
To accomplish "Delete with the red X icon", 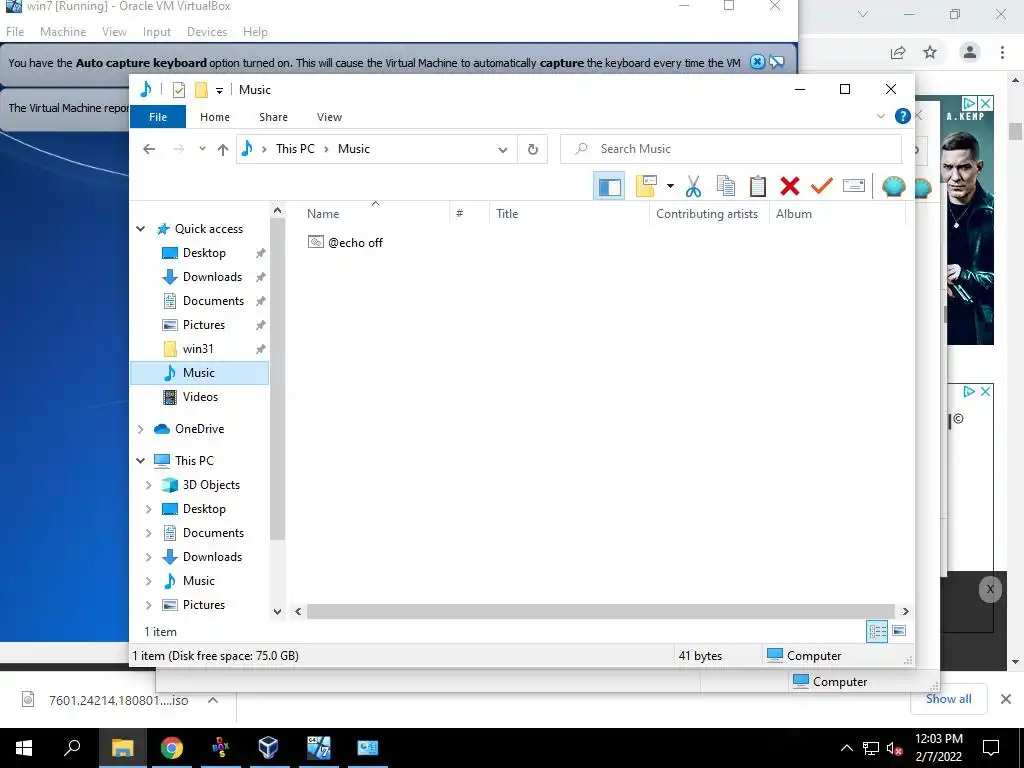I will click(790, 187).
